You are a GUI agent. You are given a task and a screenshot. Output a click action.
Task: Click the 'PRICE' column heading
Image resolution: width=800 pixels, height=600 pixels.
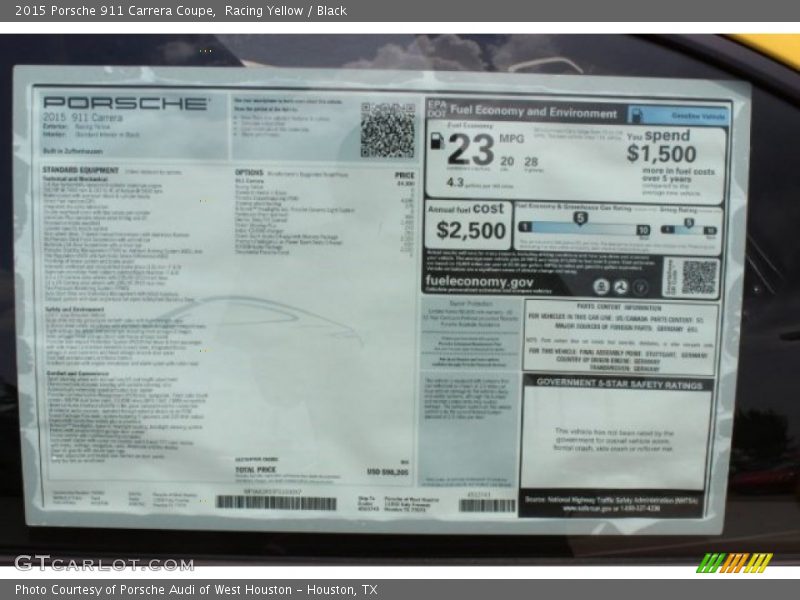[405, 175]
